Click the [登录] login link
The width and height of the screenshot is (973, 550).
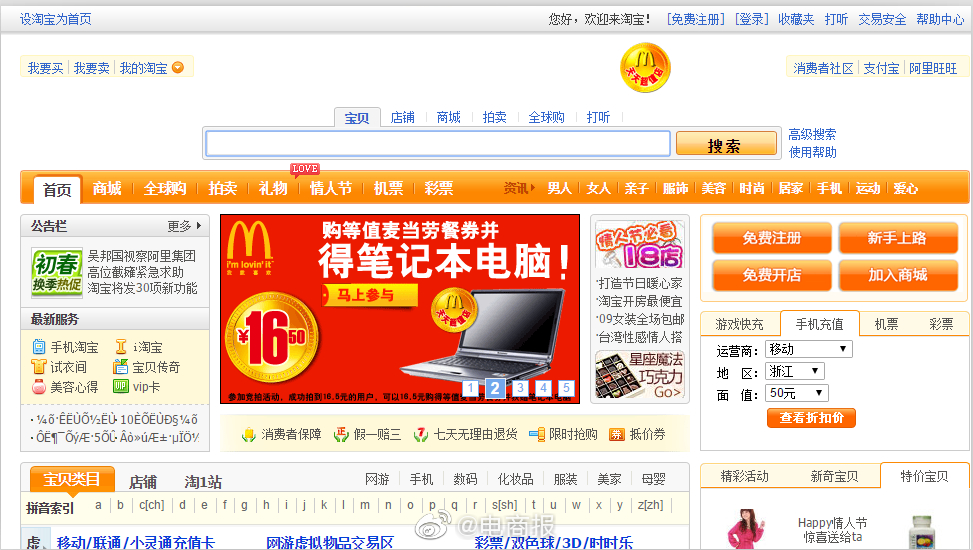coord(751,19)
